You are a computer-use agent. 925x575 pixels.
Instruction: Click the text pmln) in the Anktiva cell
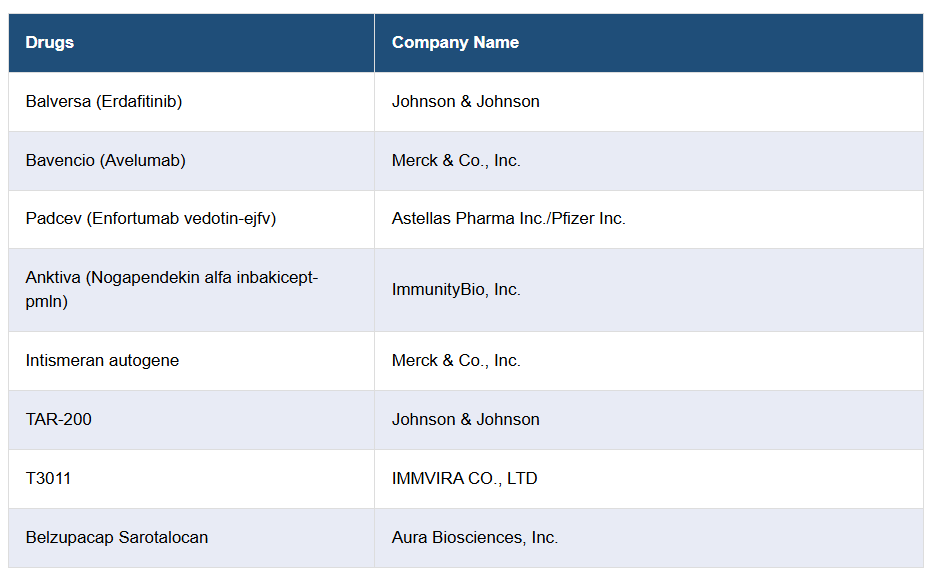click(47, 301)
